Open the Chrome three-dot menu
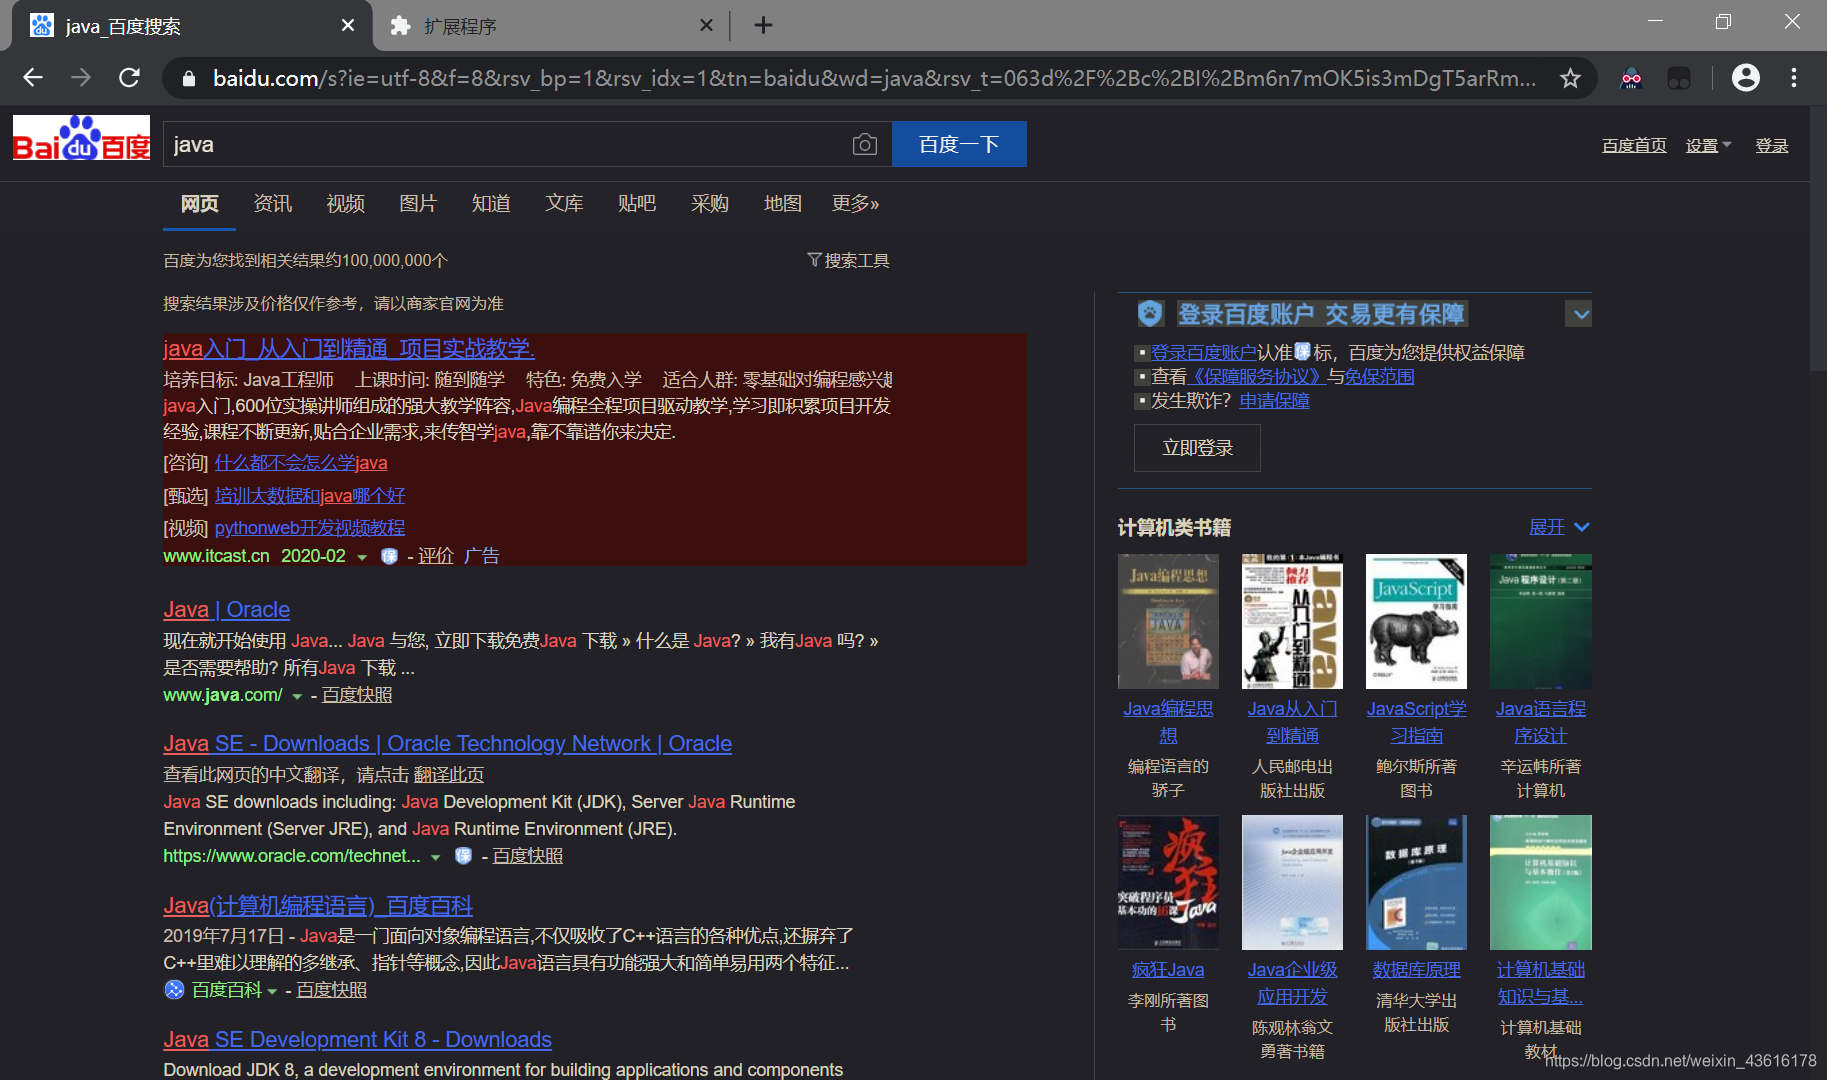 1793,77
